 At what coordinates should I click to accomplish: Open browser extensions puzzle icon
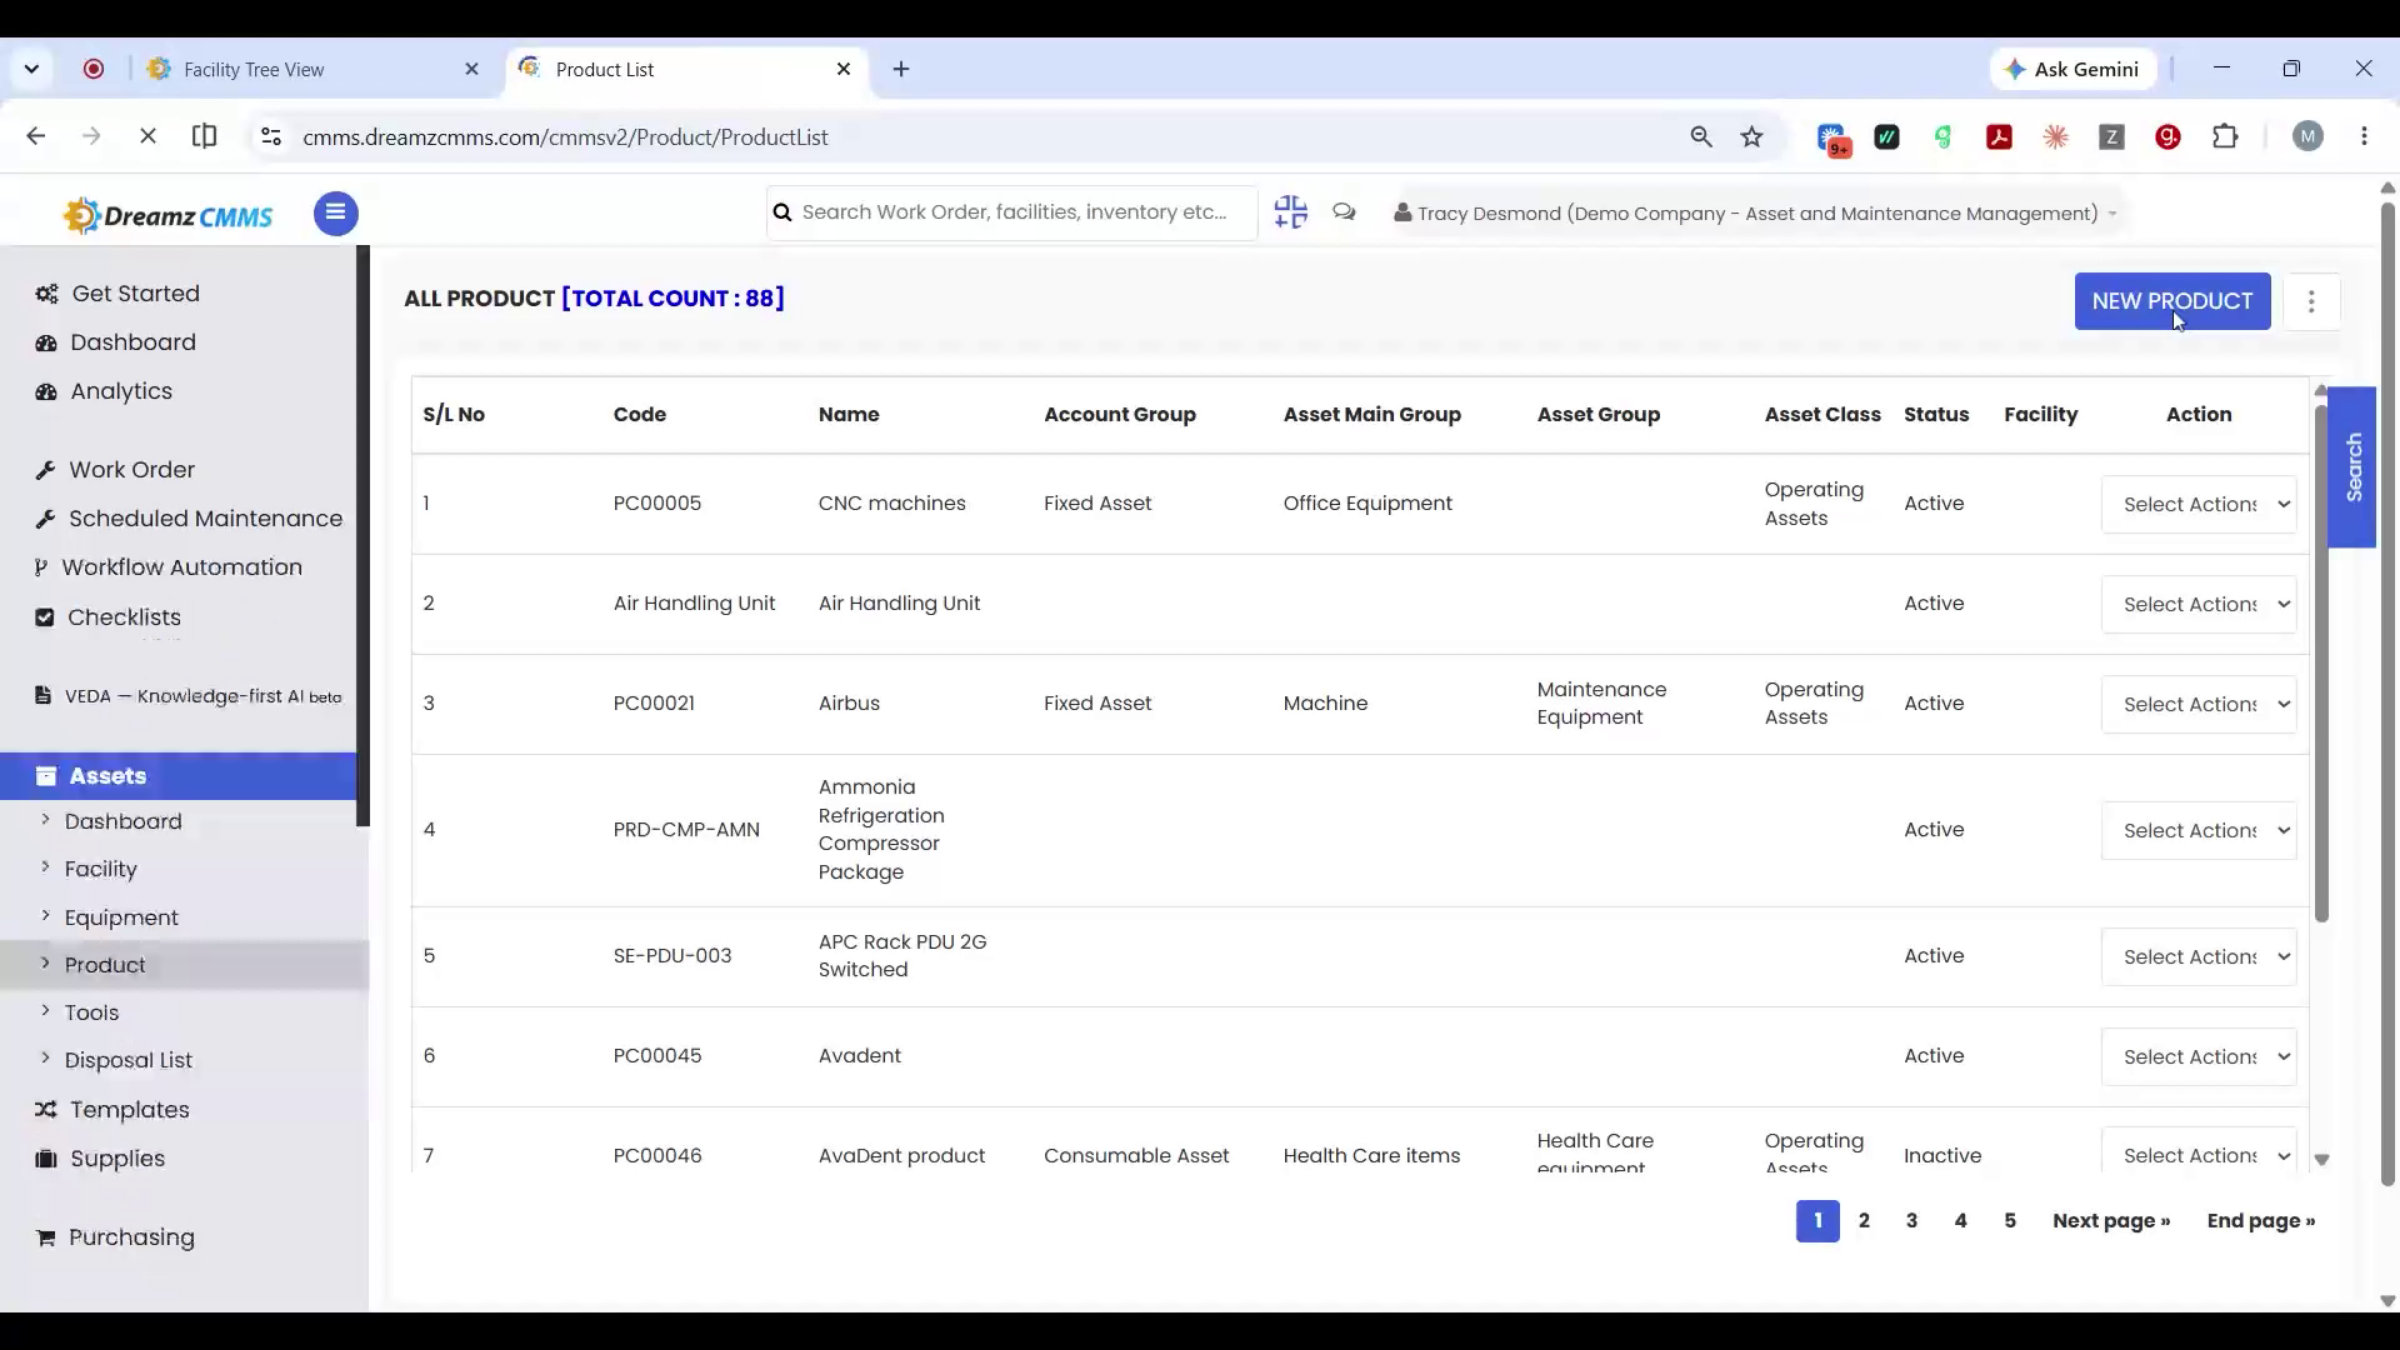2225,137
